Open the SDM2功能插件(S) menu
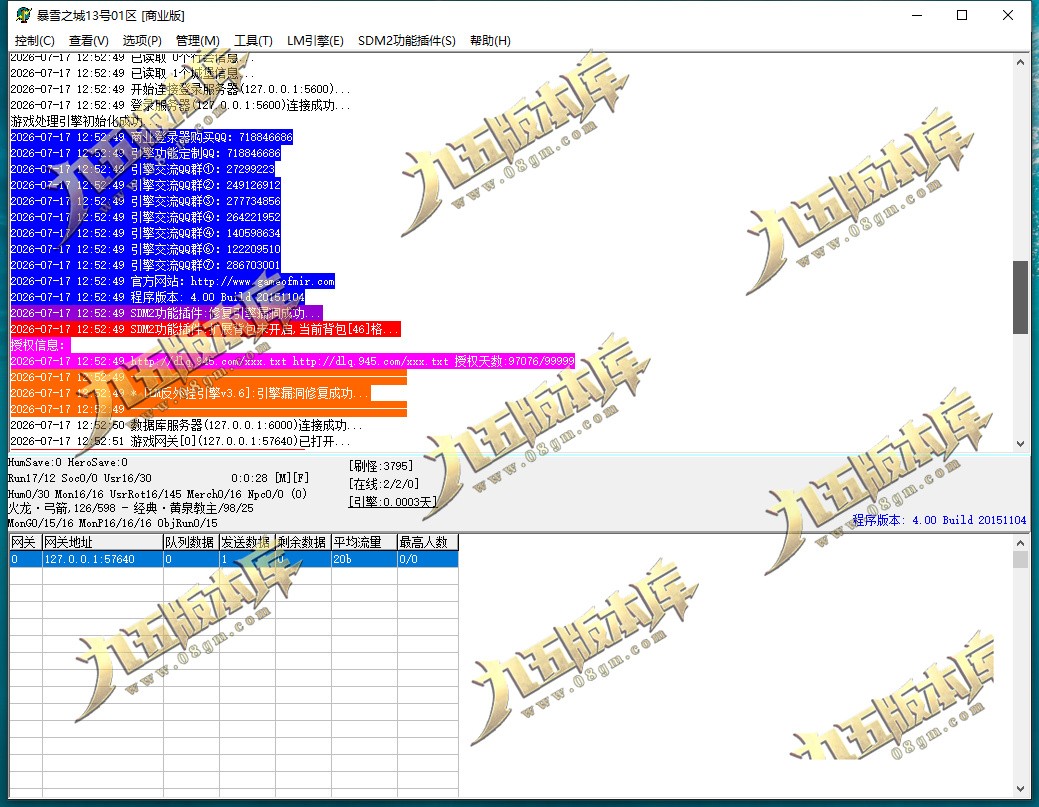Screen dimensions: 1039x807 click(x=406, y=40)
